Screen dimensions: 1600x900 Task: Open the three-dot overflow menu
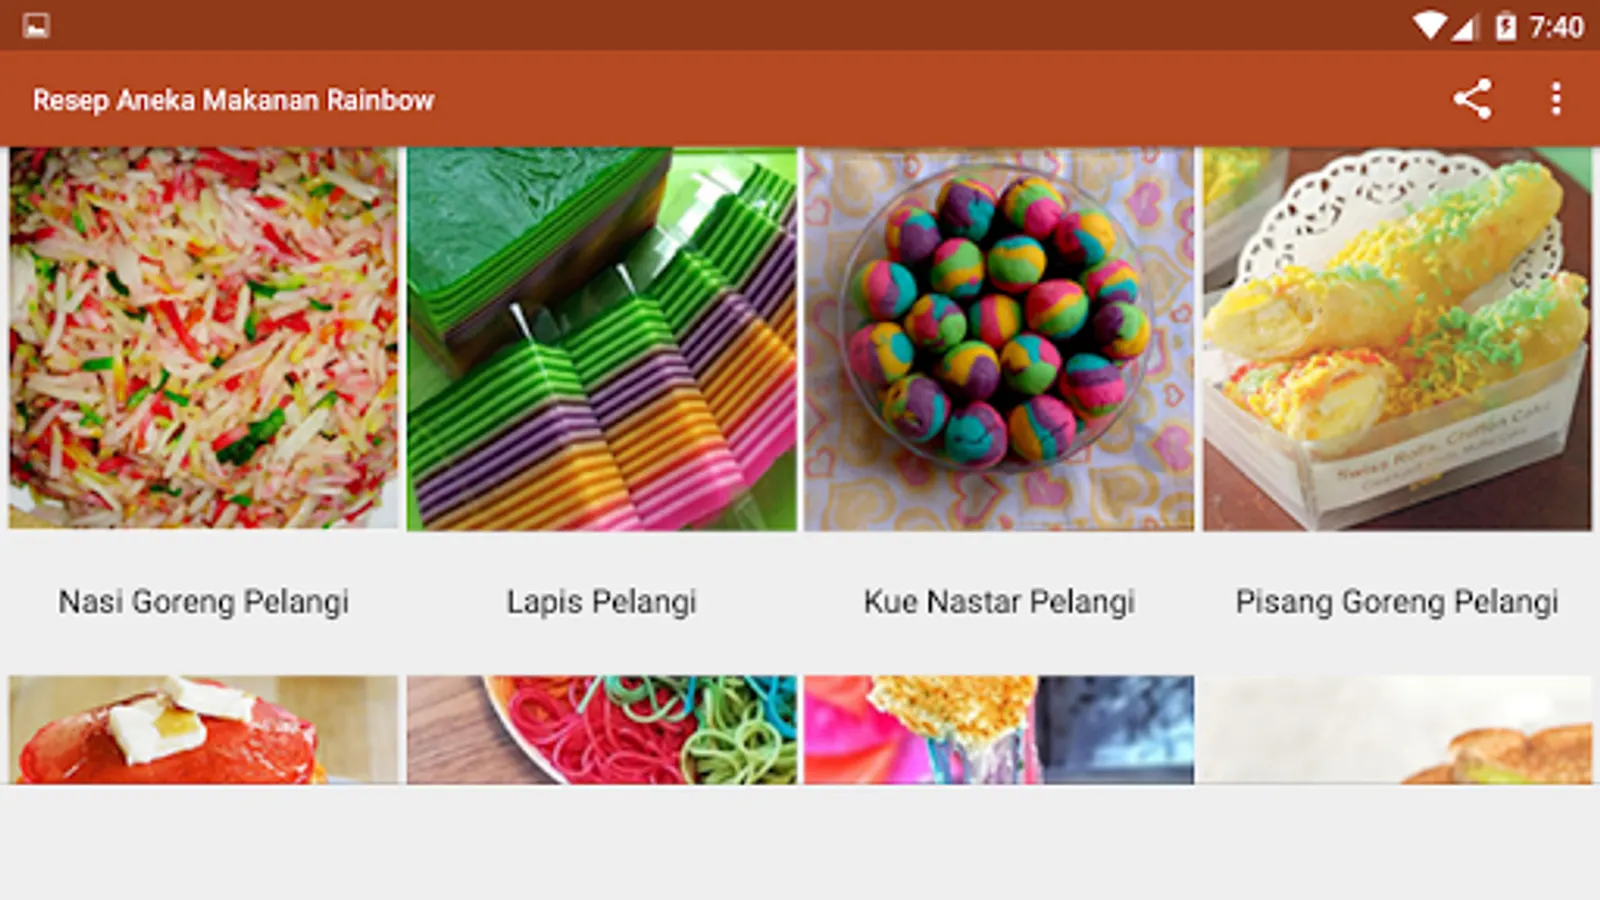pos(1556,99)
